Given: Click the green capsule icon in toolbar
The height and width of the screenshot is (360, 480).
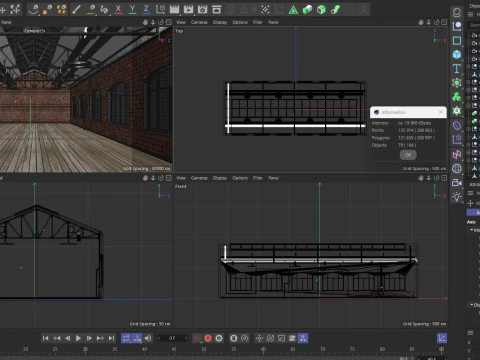Looking at the screenshot, I should (307, 9).
